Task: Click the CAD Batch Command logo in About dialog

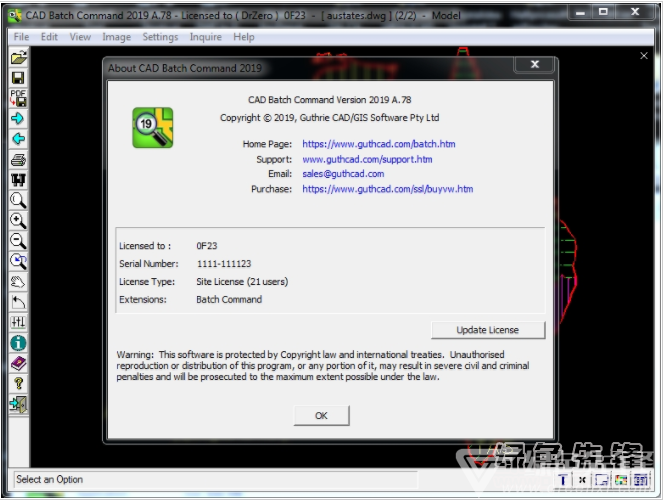Action: (x=153, y=128)
